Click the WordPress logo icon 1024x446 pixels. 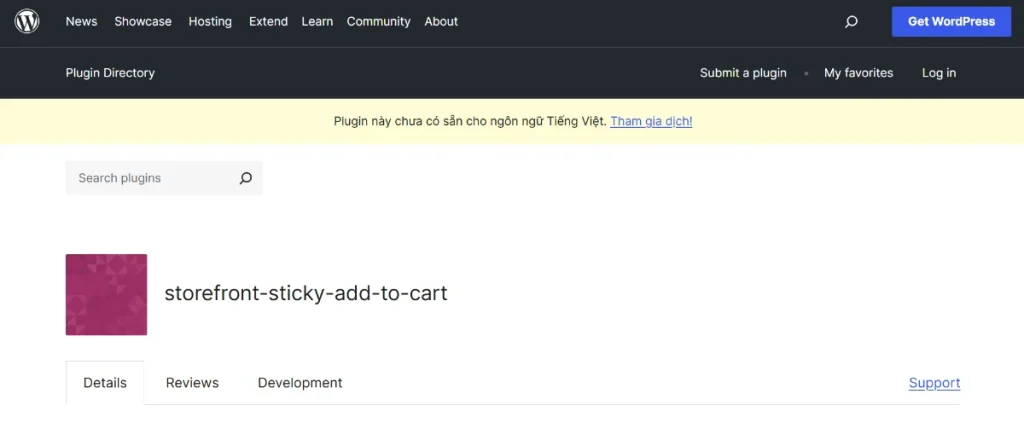pos(27,21)
